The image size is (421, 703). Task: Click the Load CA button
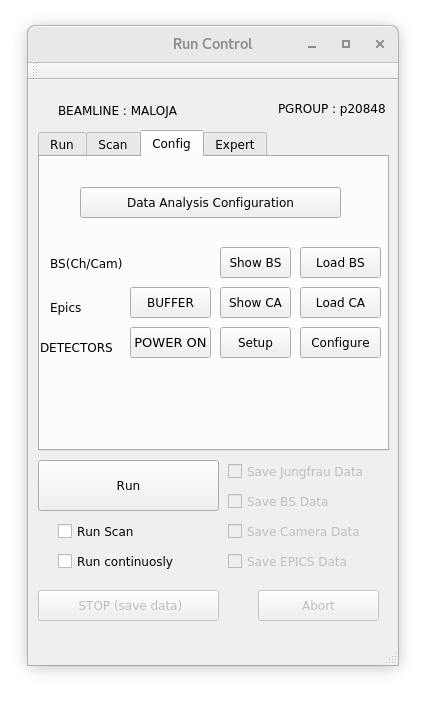click(340, 303)
